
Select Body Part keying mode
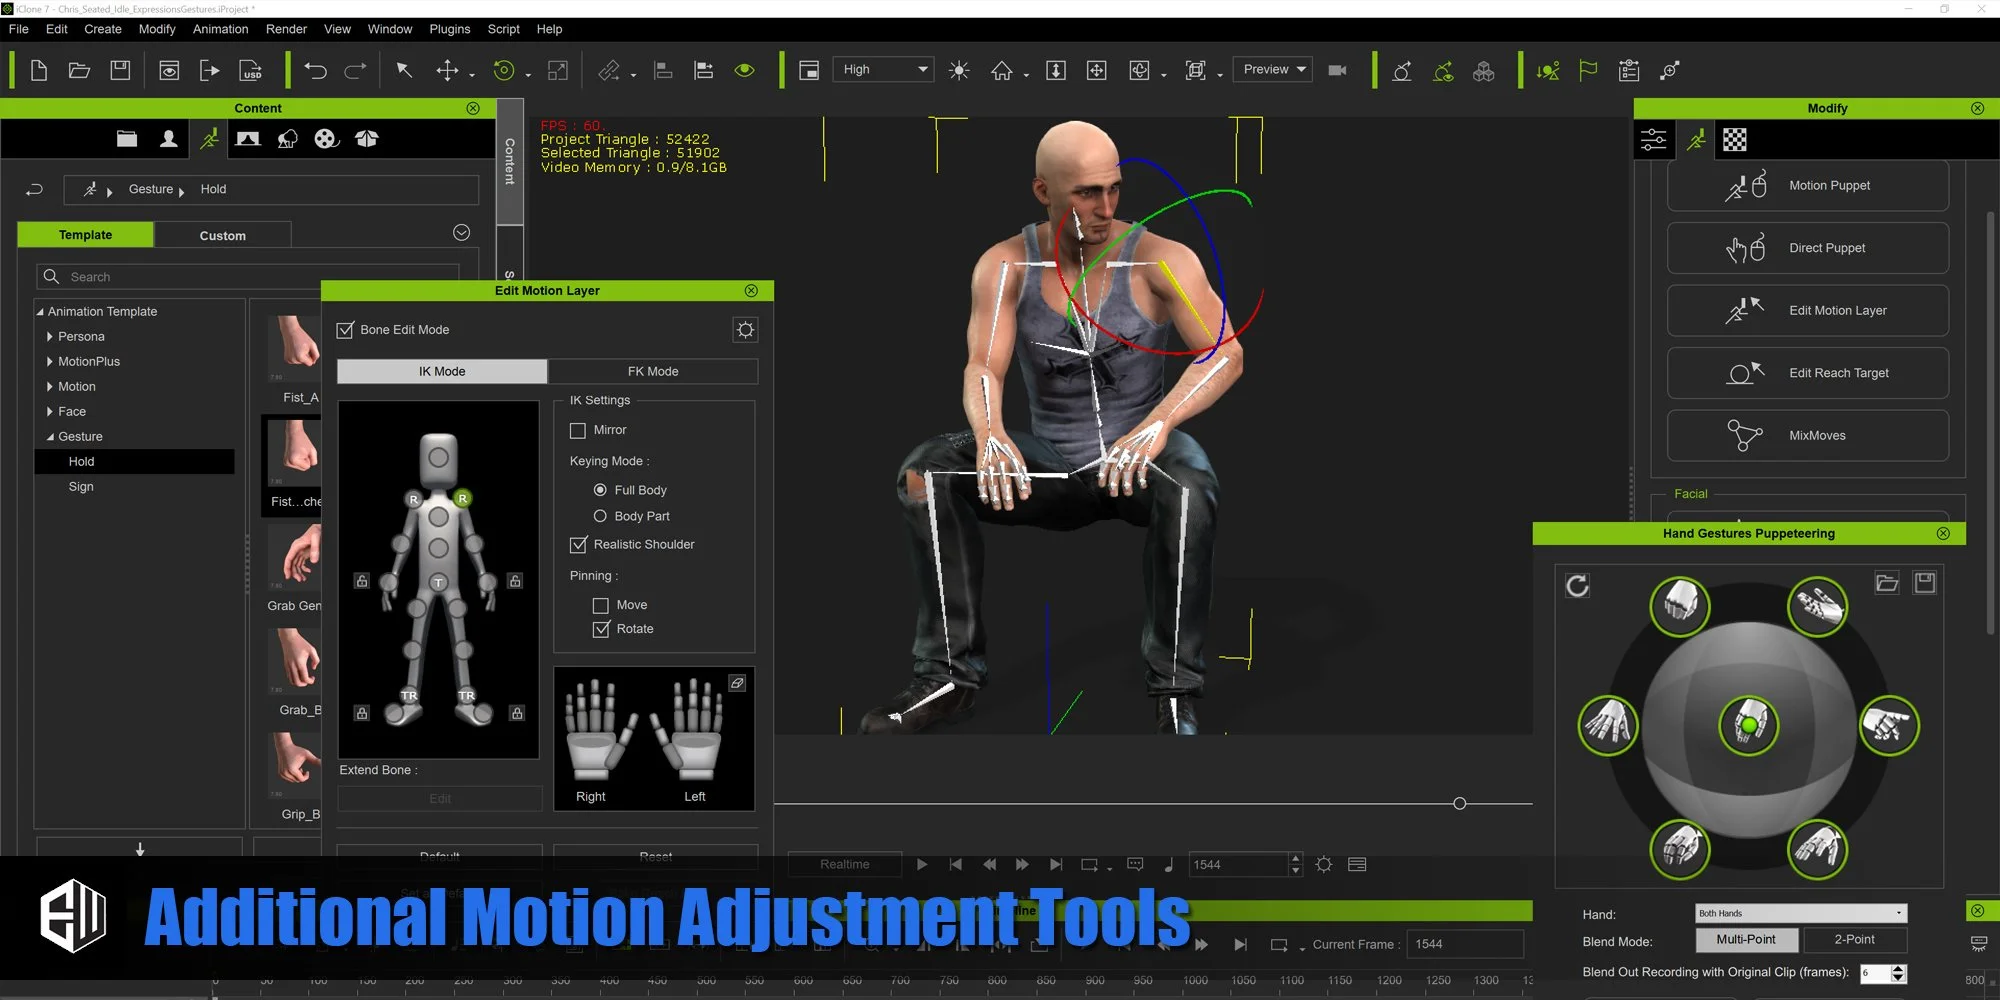[x=600, y=516]
